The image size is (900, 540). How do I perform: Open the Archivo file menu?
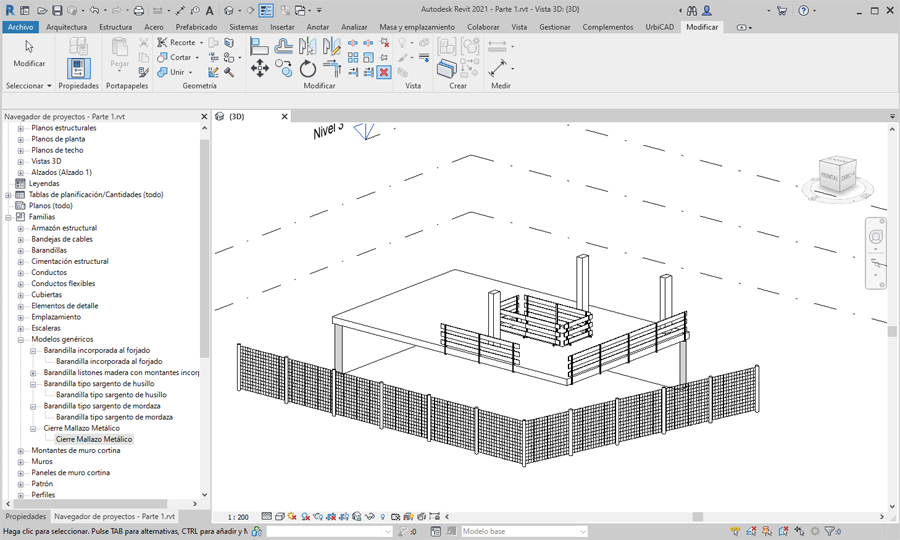(x=20, y=27)
